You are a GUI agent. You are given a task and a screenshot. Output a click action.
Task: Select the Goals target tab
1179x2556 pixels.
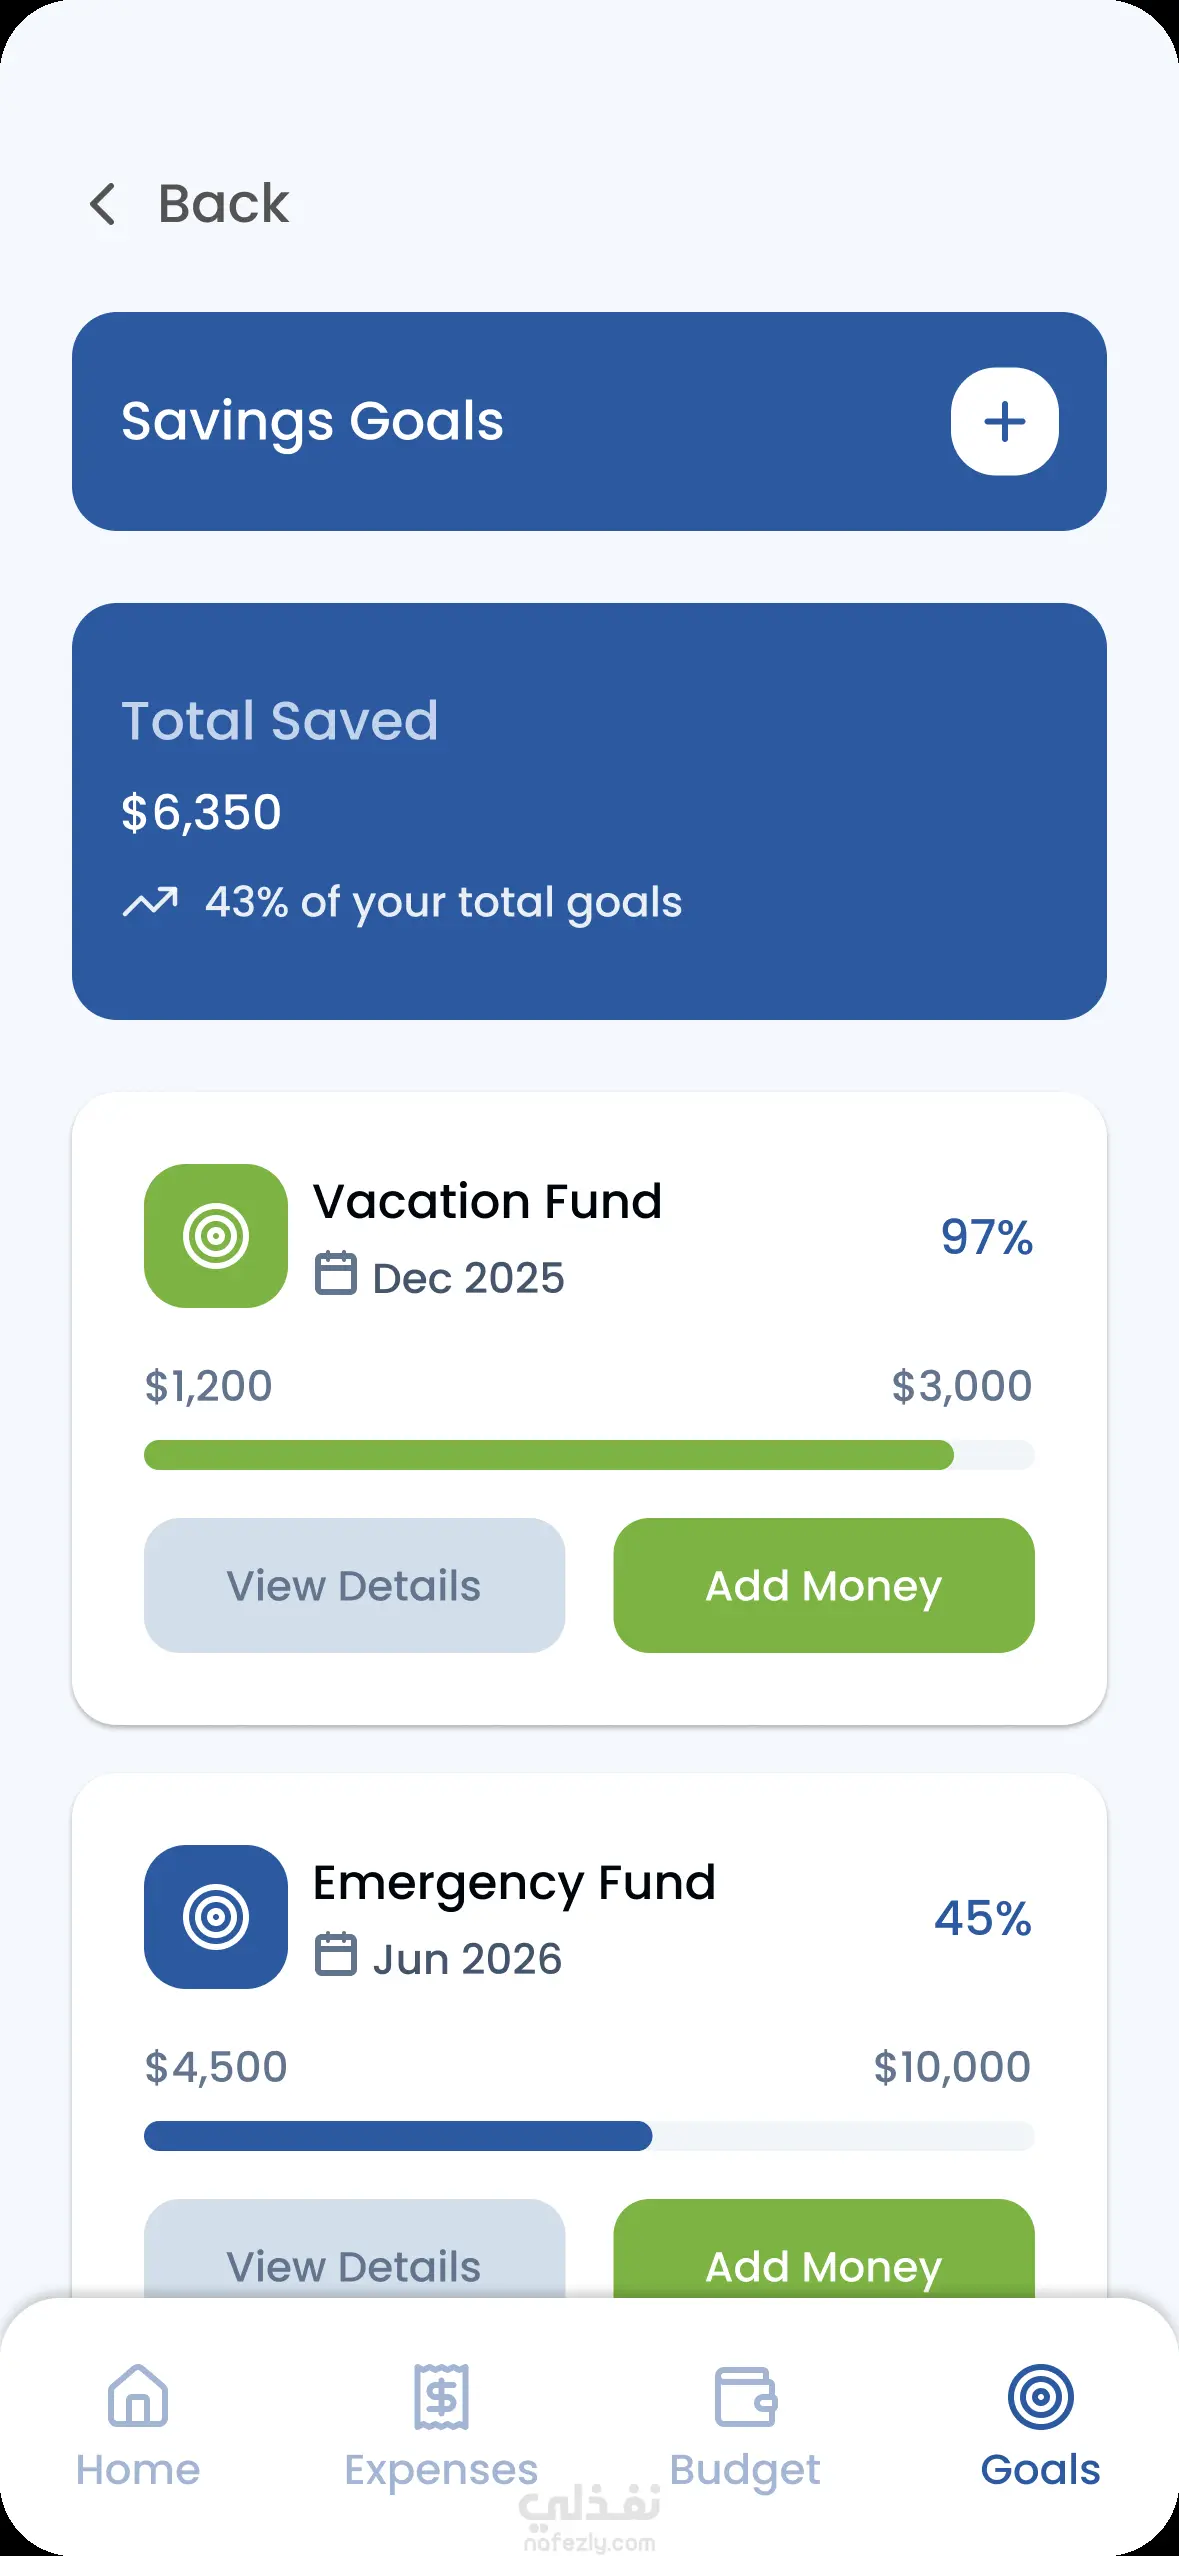[x=1040, y=2396]
